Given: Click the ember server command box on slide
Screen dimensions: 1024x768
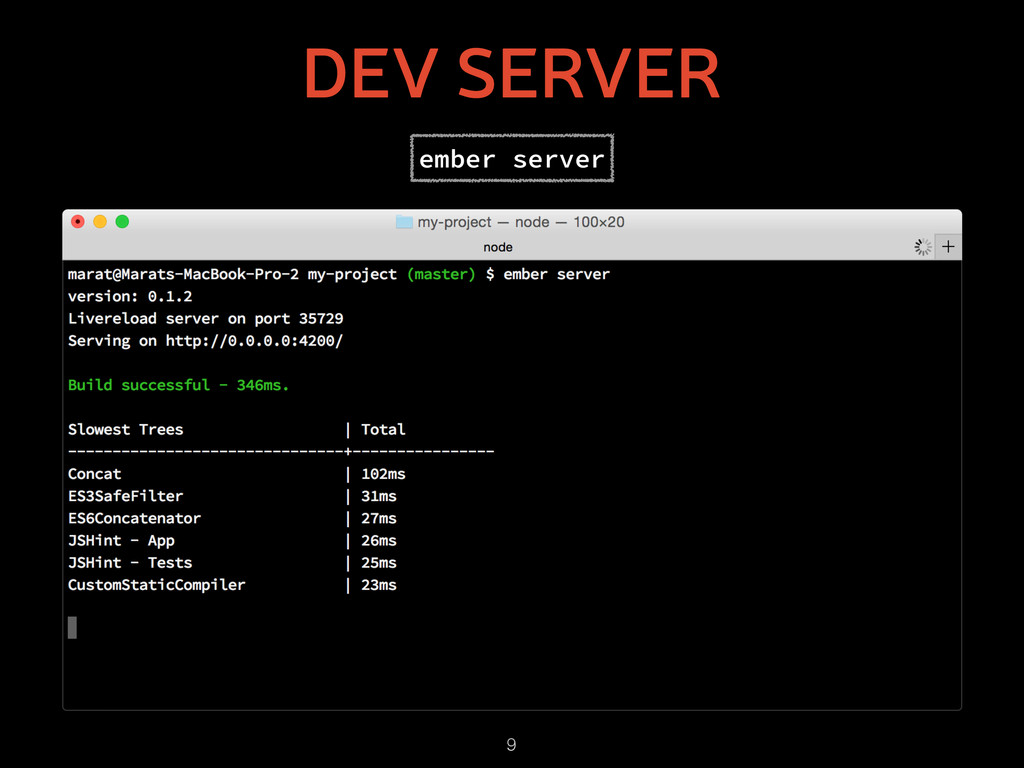Looking at the screenshot, I should click(512, 158).
